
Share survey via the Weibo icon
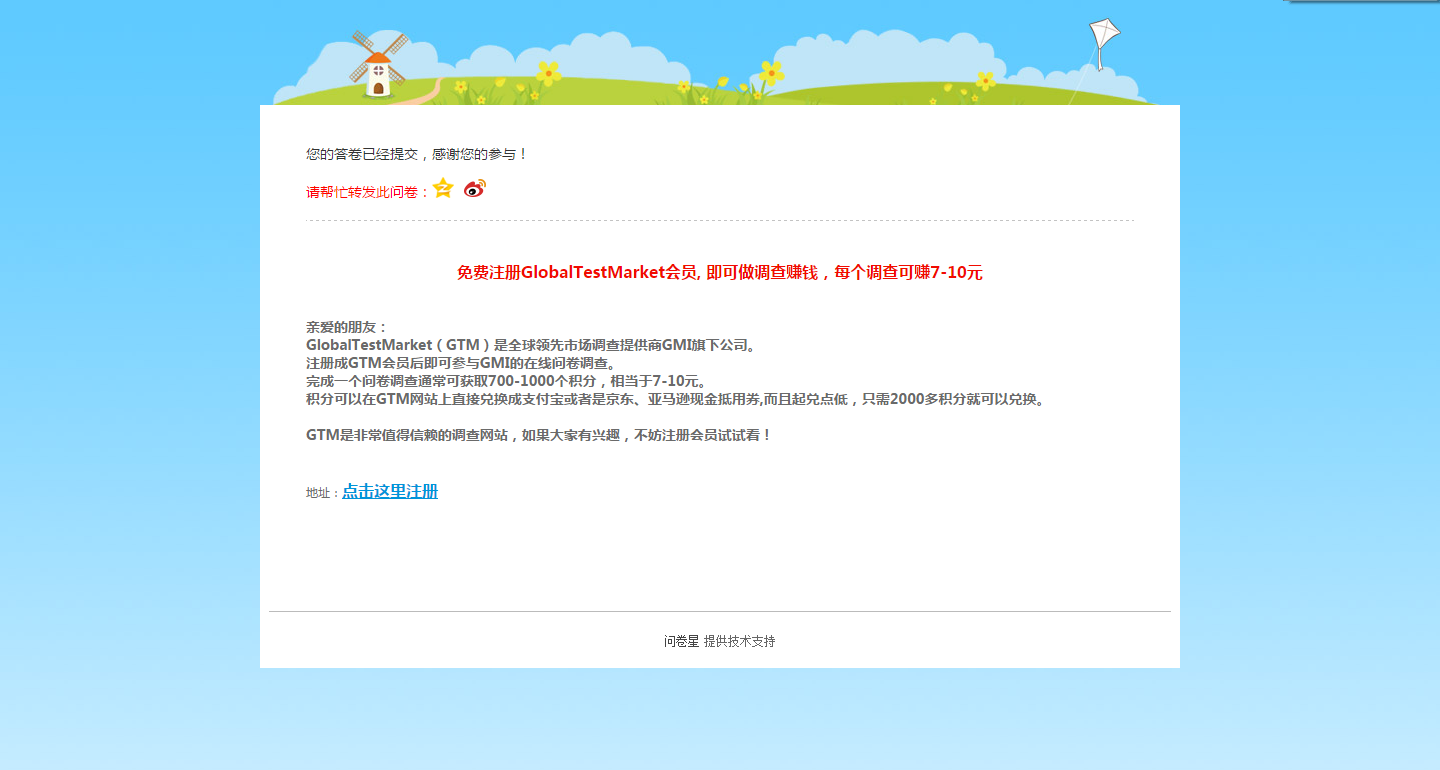click(475, 188)
